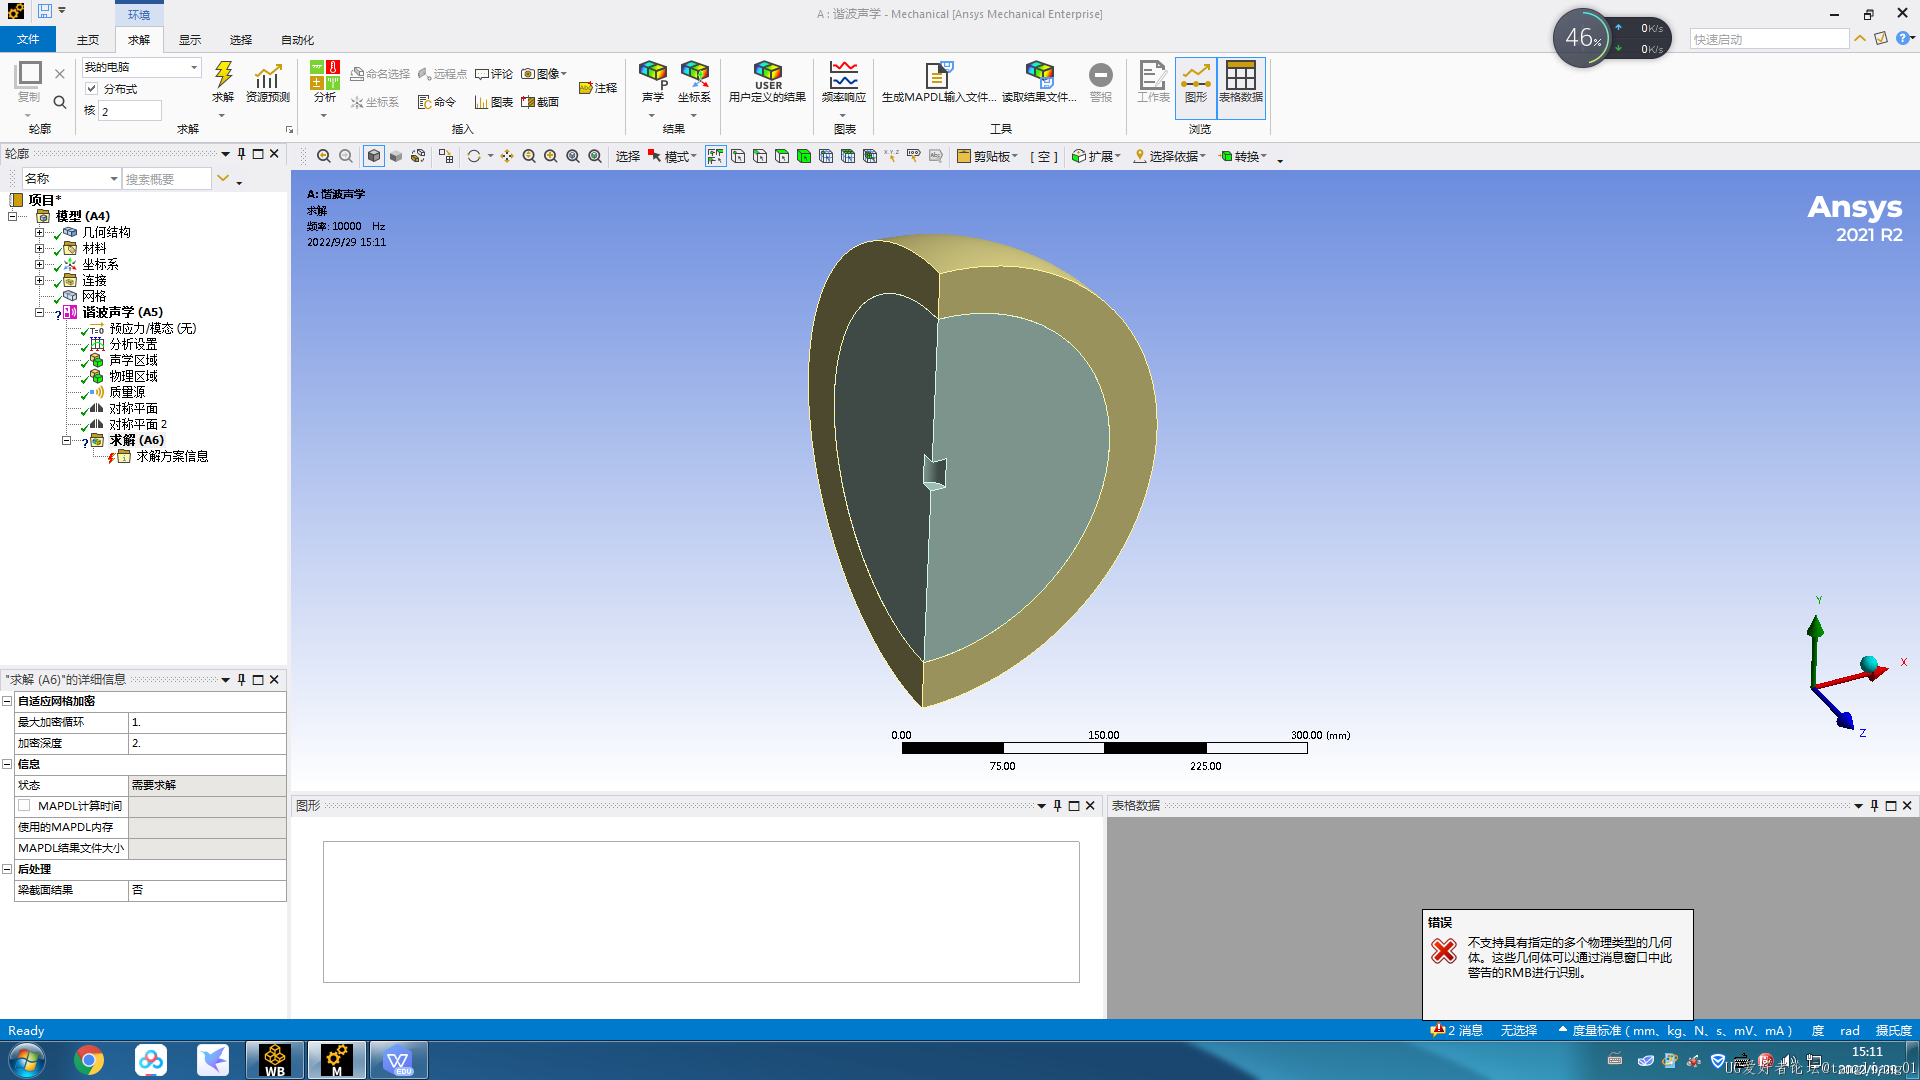Toggle the MAPDL计算时间 checkbox

click(24, 806)
